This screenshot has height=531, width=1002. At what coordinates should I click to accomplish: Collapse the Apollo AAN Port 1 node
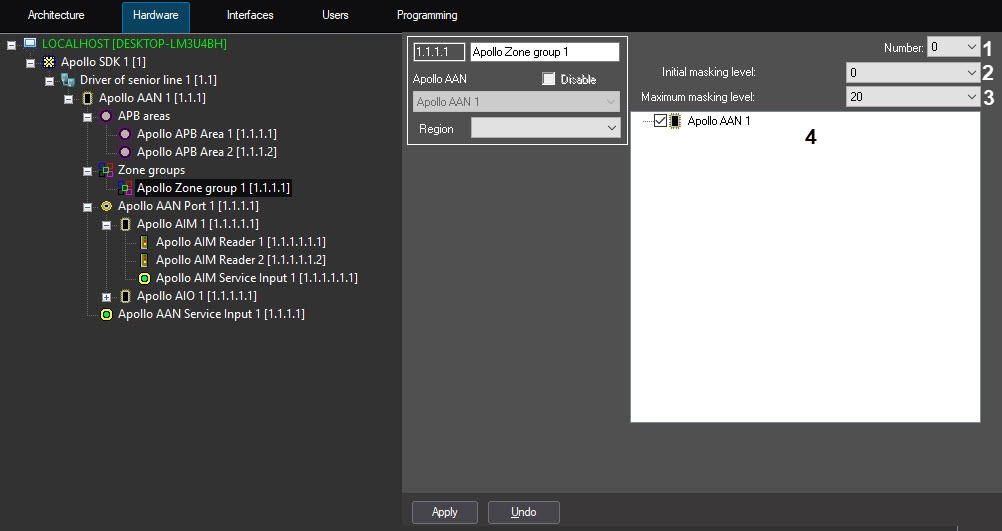click(88, 207)
